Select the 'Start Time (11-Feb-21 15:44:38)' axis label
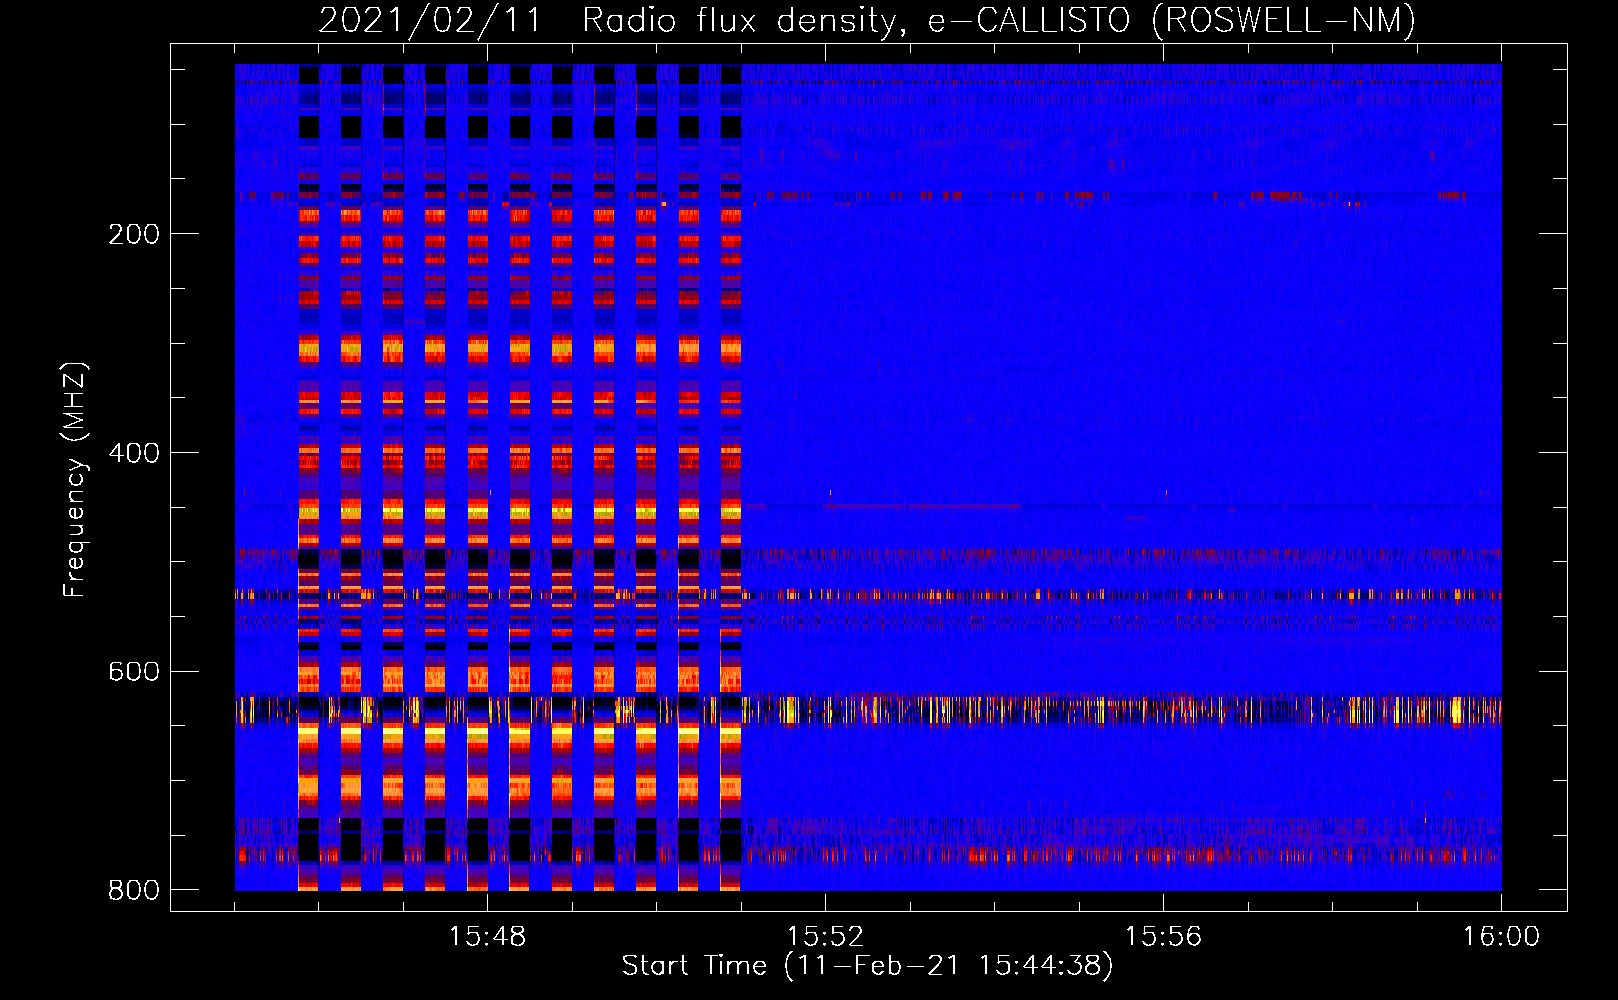The image size is (1618, 1000). click(x=867, y=966)
